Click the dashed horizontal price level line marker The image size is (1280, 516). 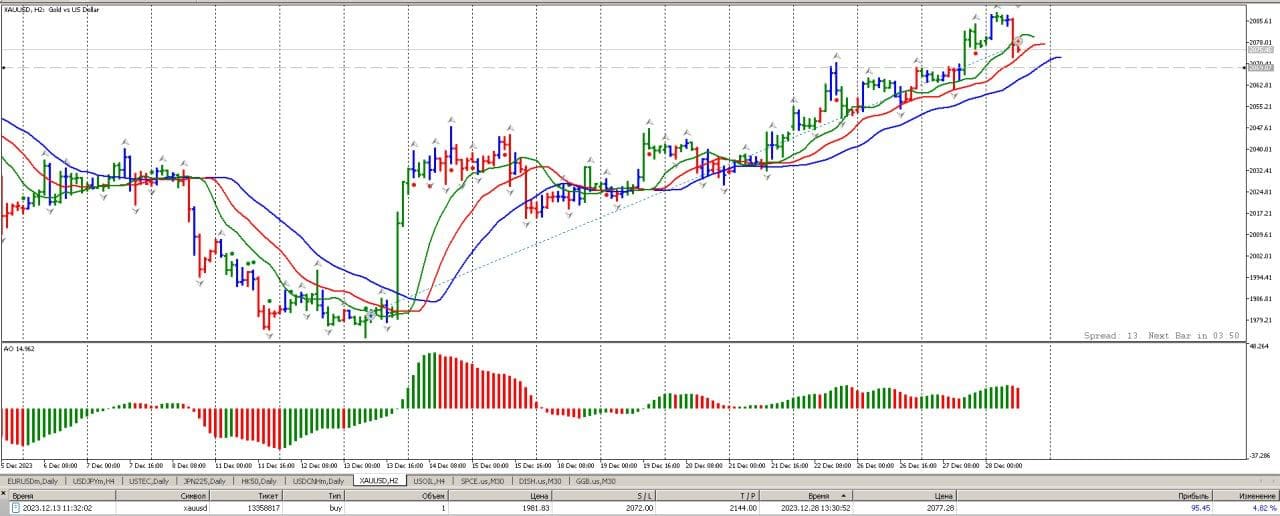(x=5, y=68)
